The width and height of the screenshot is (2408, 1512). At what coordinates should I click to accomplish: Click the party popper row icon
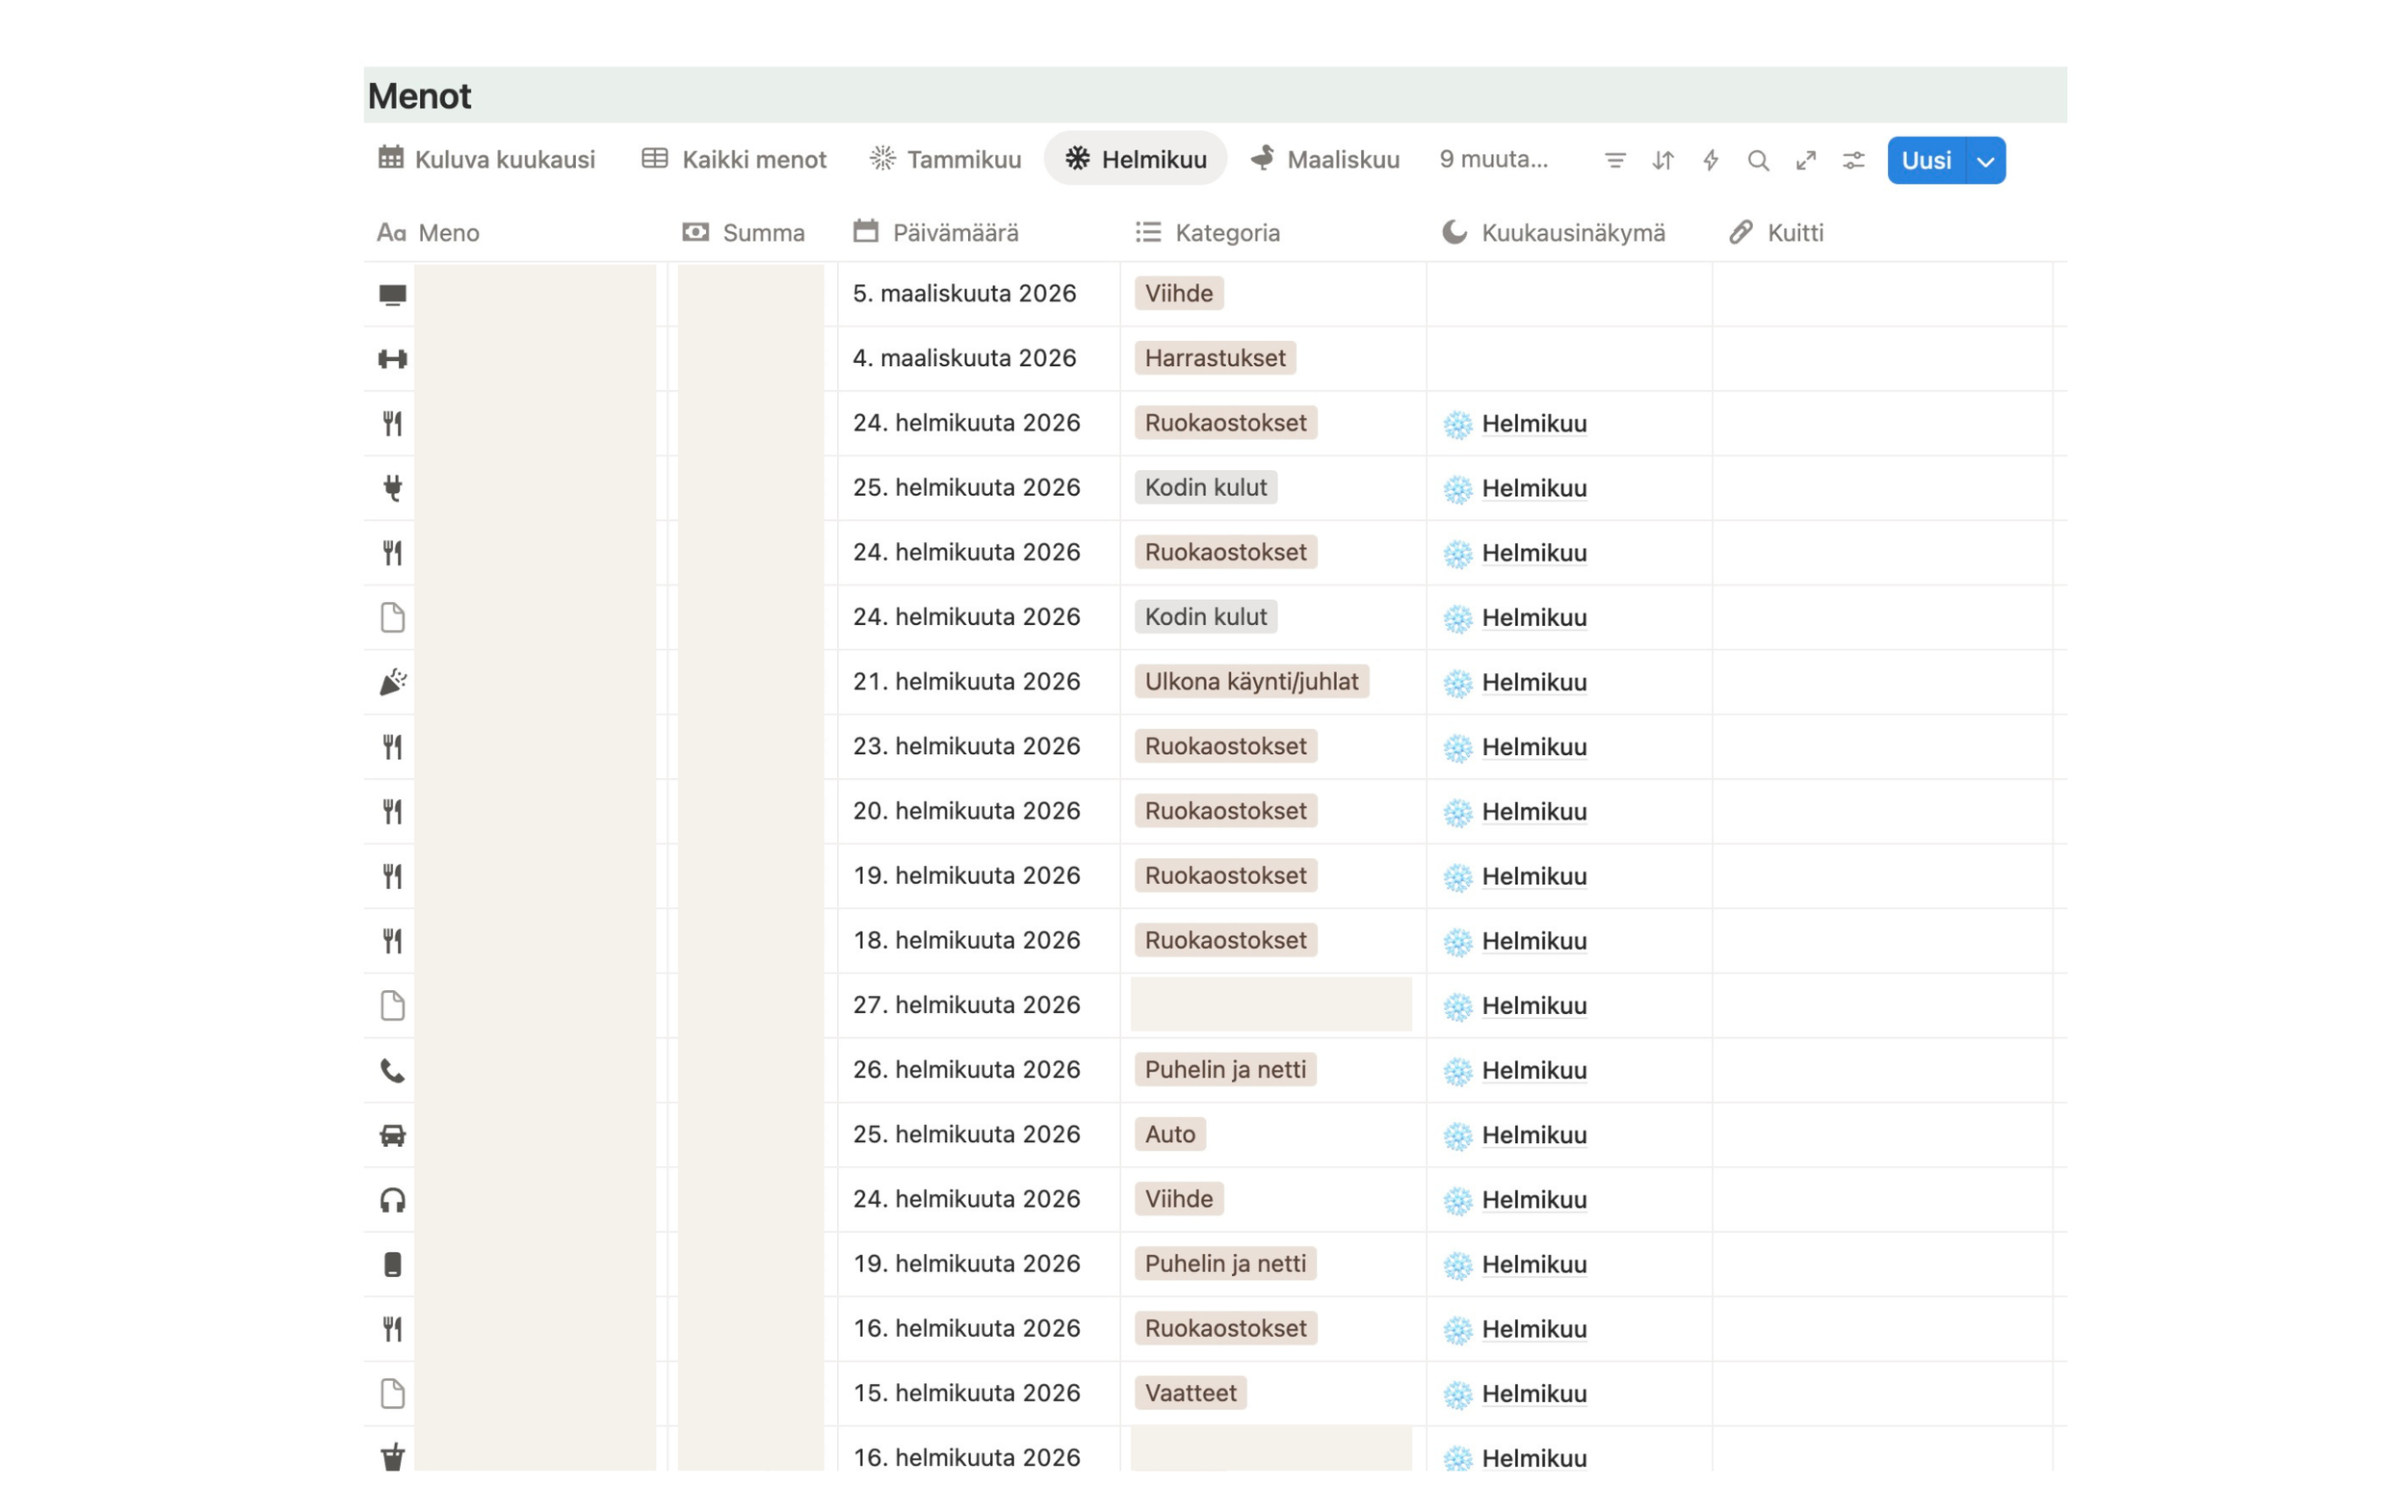point(392,682)
